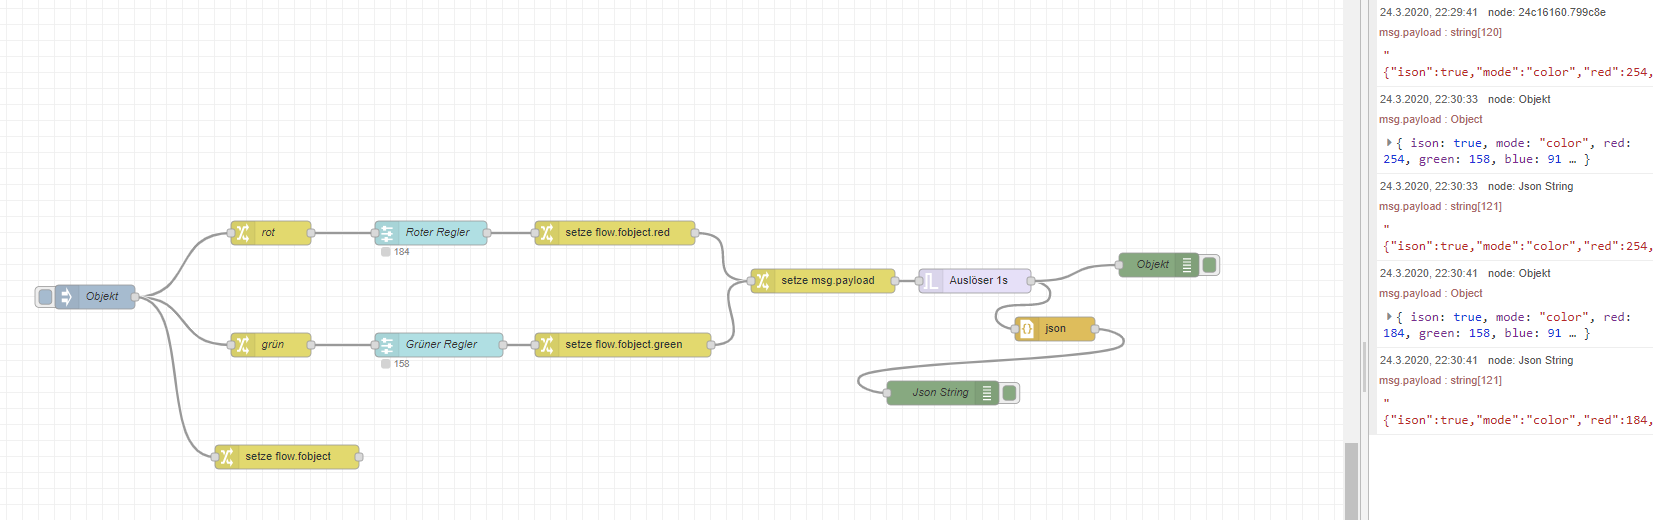Click the json node braces icon
The image size is (1653, 520).
coord(1026,329)
